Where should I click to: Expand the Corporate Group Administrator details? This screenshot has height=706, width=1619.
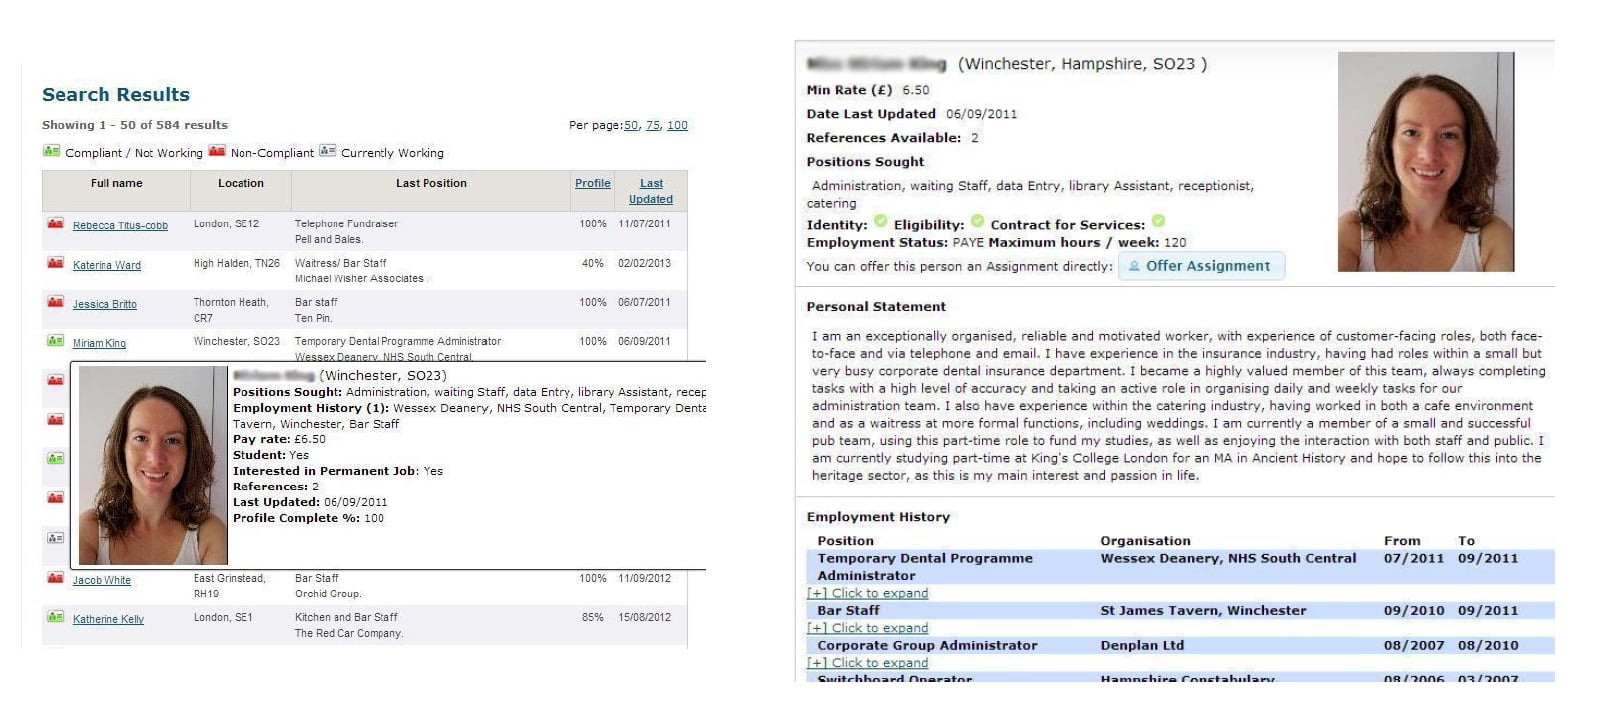point(867,663)
